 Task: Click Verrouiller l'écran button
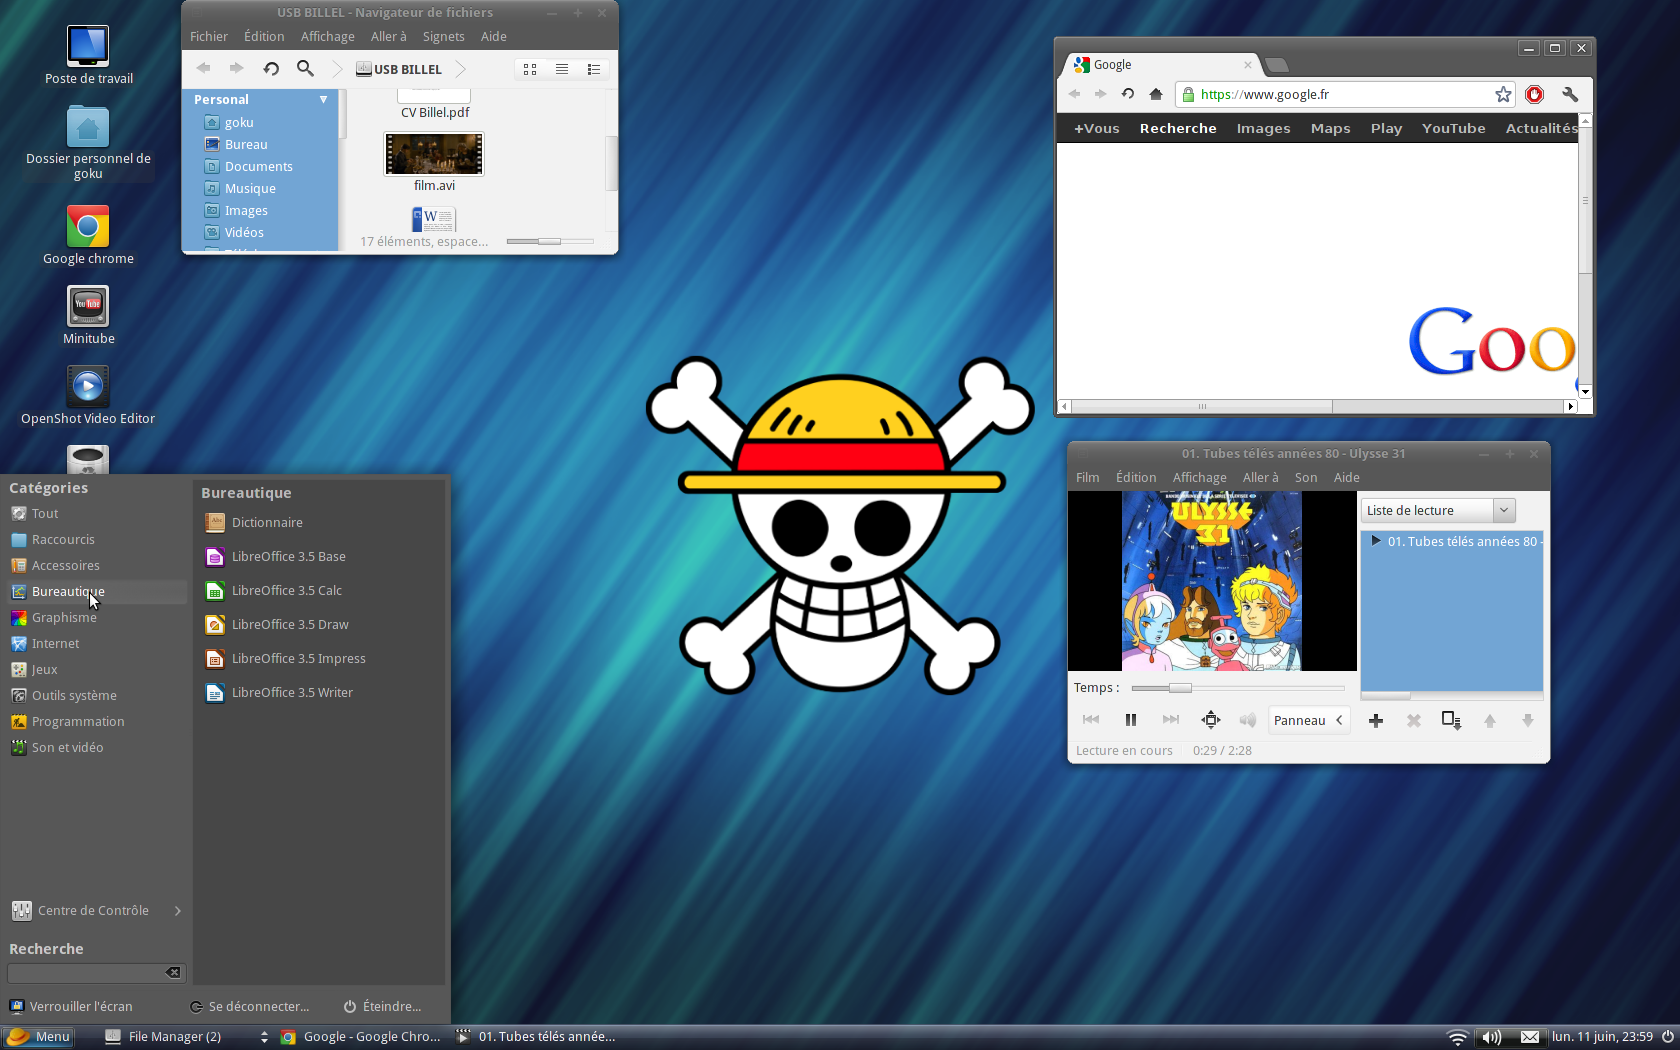71,1006
